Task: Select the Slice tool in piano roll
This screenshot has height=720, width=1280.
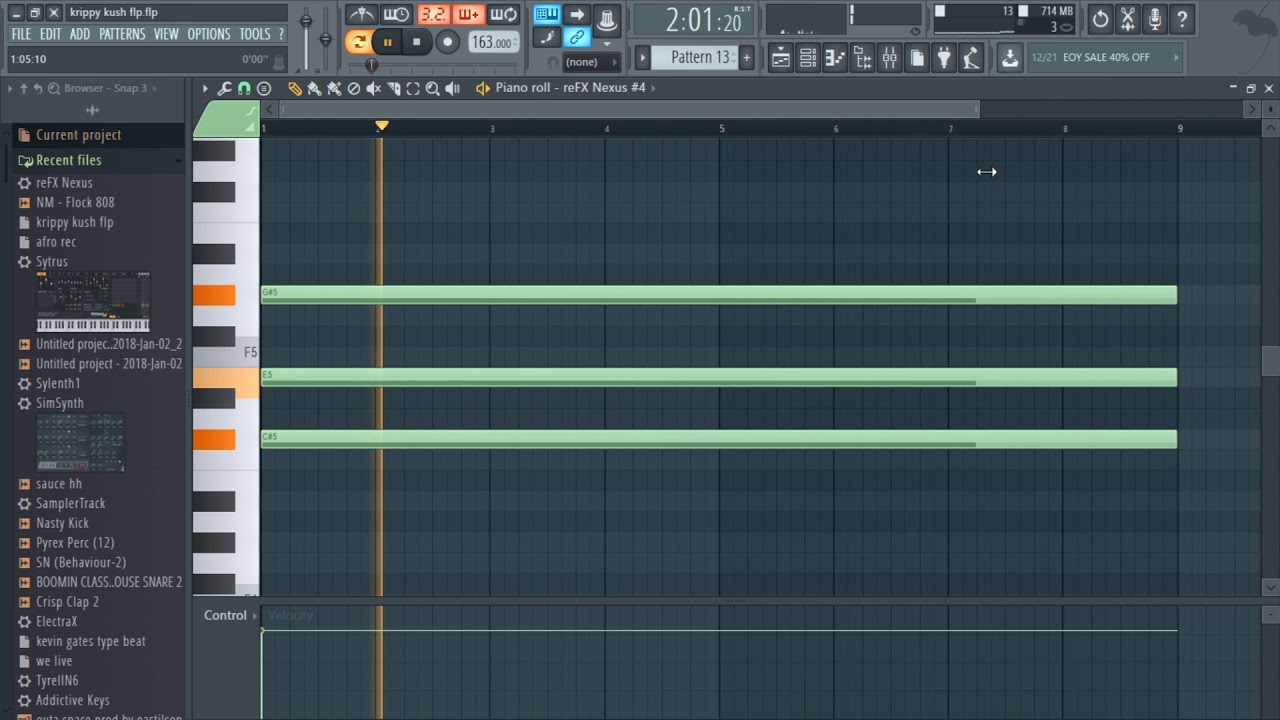Action: (393, 88)
